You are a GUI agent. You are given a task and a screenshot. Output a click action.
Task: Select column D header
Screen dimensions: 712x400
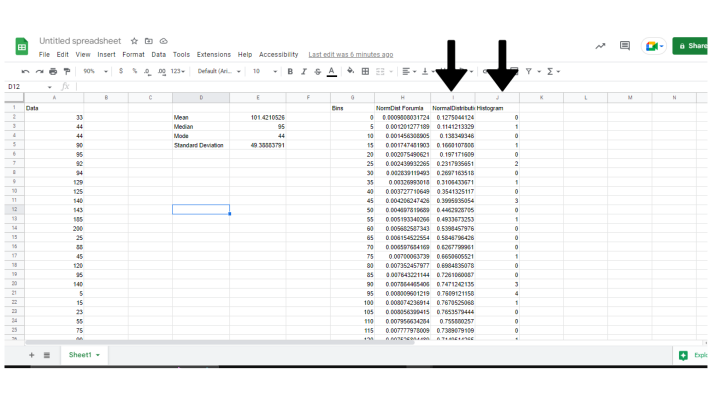[201, 98]
